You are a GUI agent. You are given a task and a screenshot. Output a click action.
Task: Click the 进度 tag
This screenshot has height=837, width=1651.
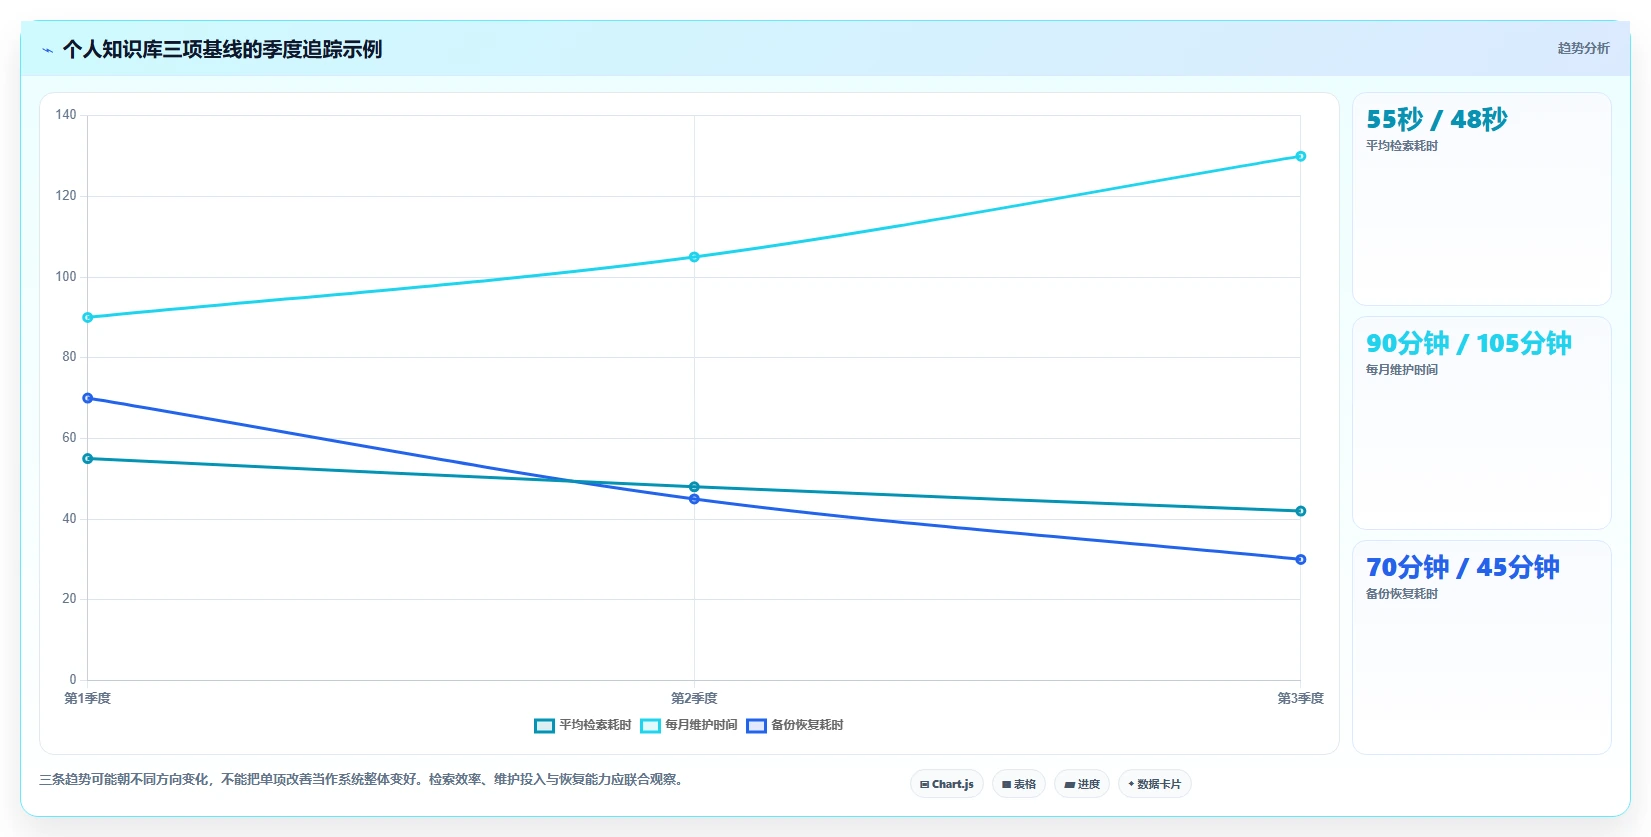click(x=1082, y=784)
